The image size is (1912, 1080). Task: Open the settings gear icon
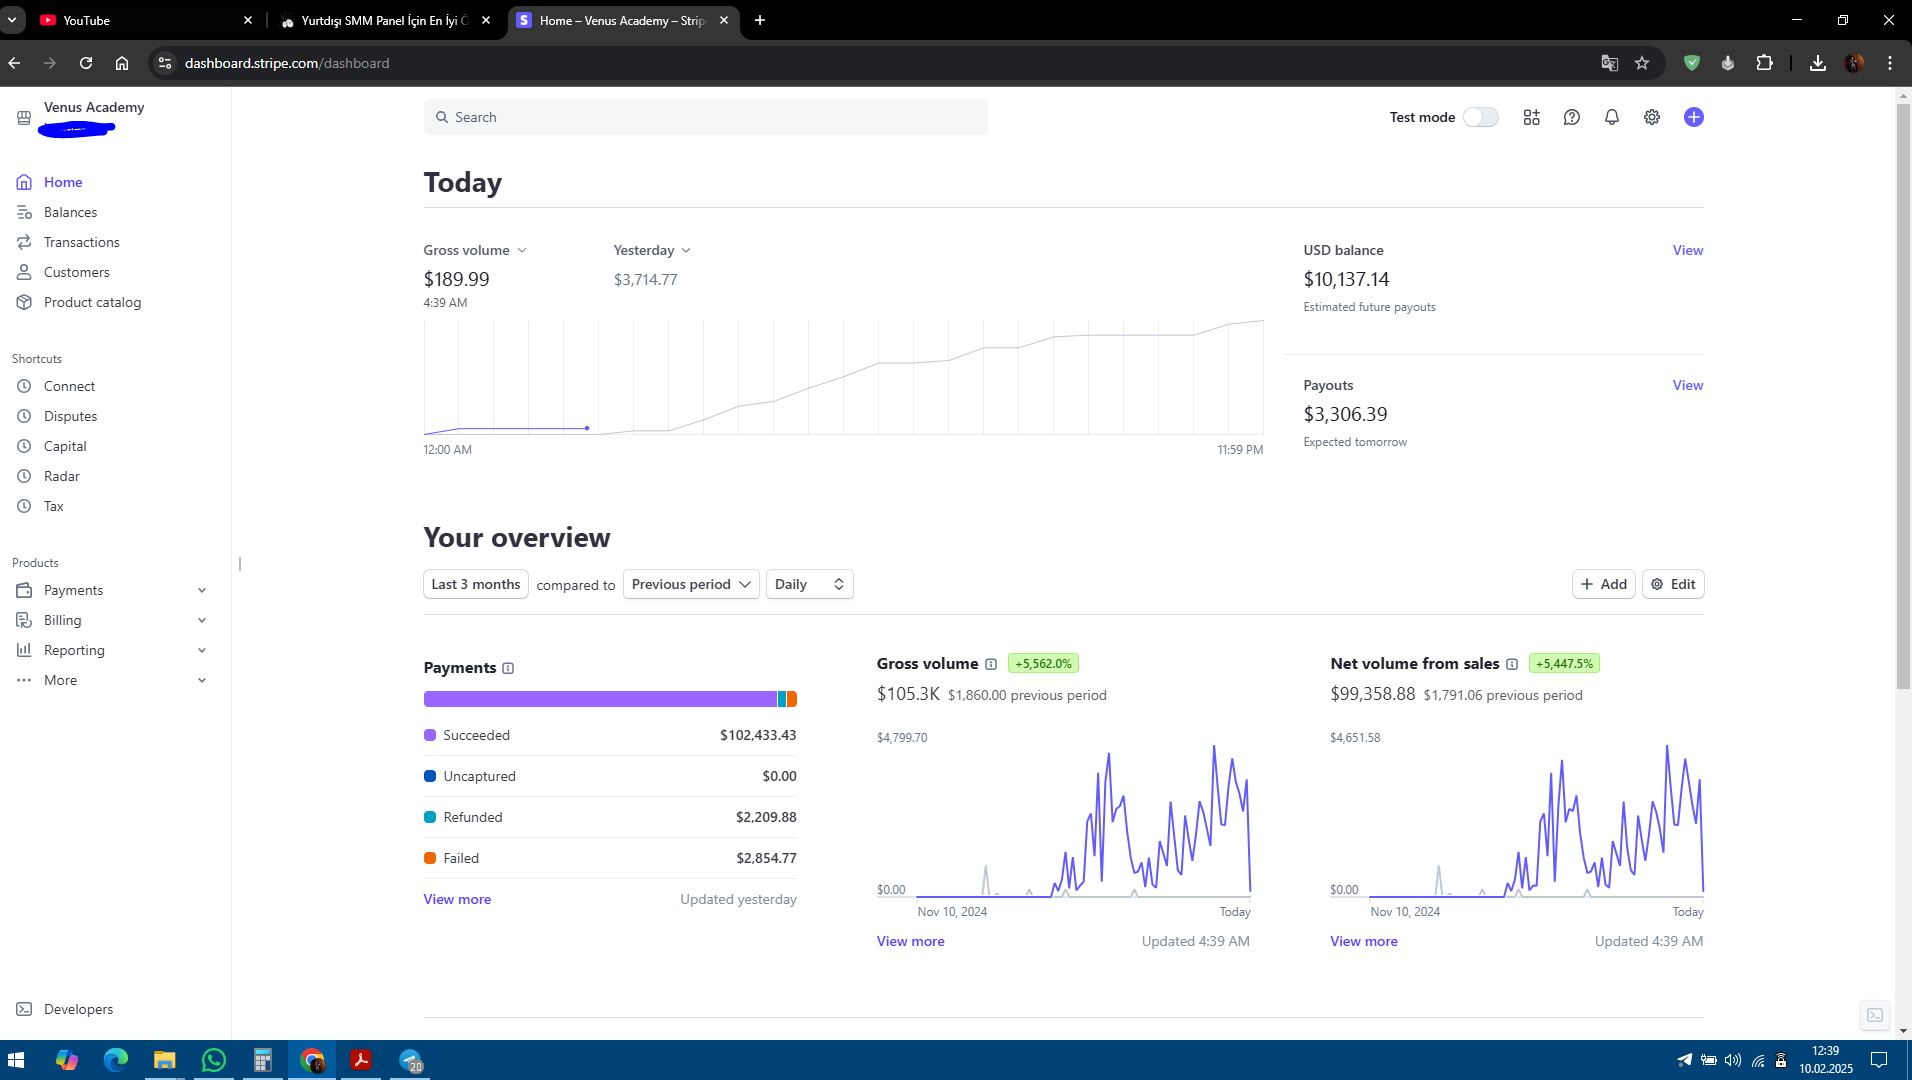[1651, 117]
